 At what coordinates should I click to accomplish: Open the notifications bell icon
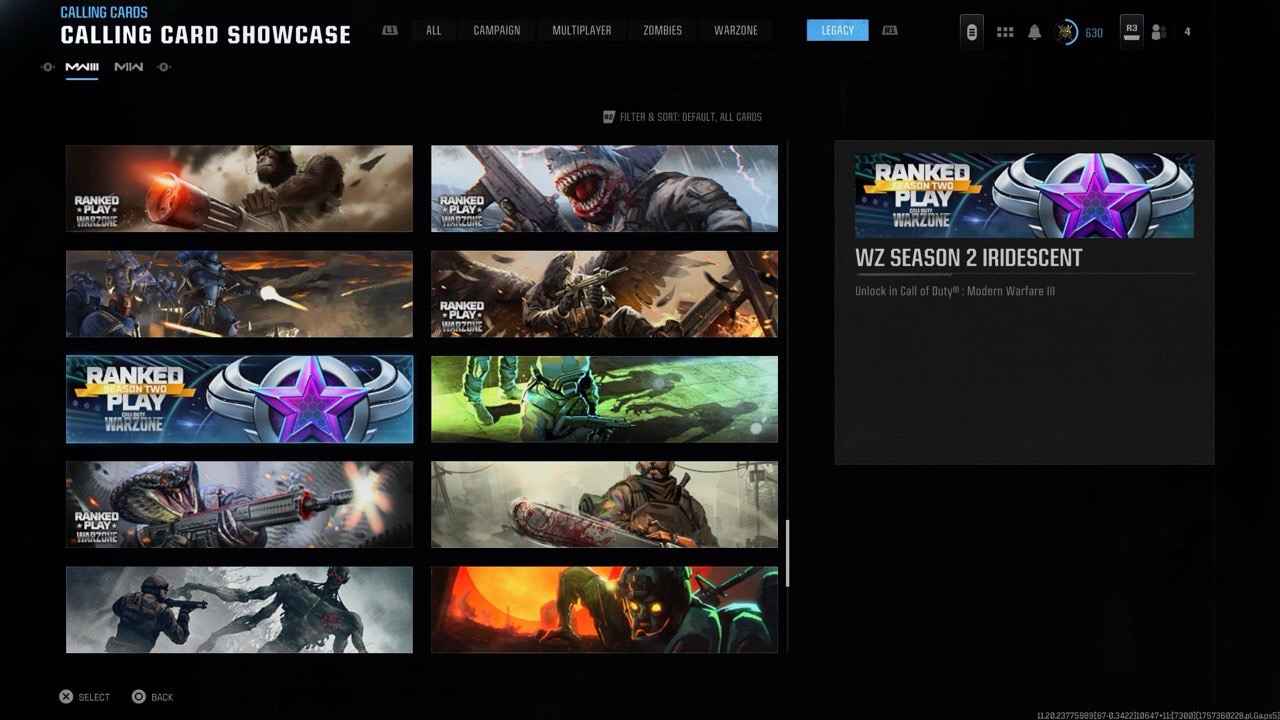pos(1035,32)
